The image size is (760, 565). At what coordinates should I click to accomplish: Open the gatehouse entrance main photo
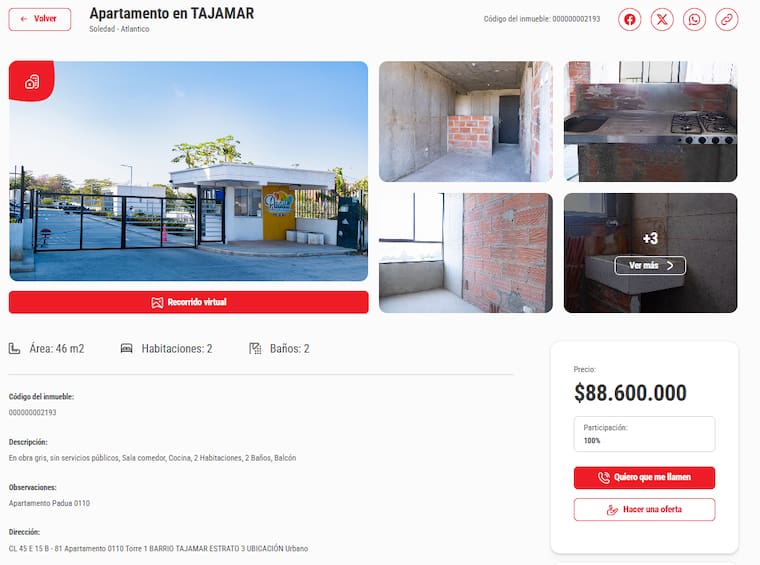point(189,171)
